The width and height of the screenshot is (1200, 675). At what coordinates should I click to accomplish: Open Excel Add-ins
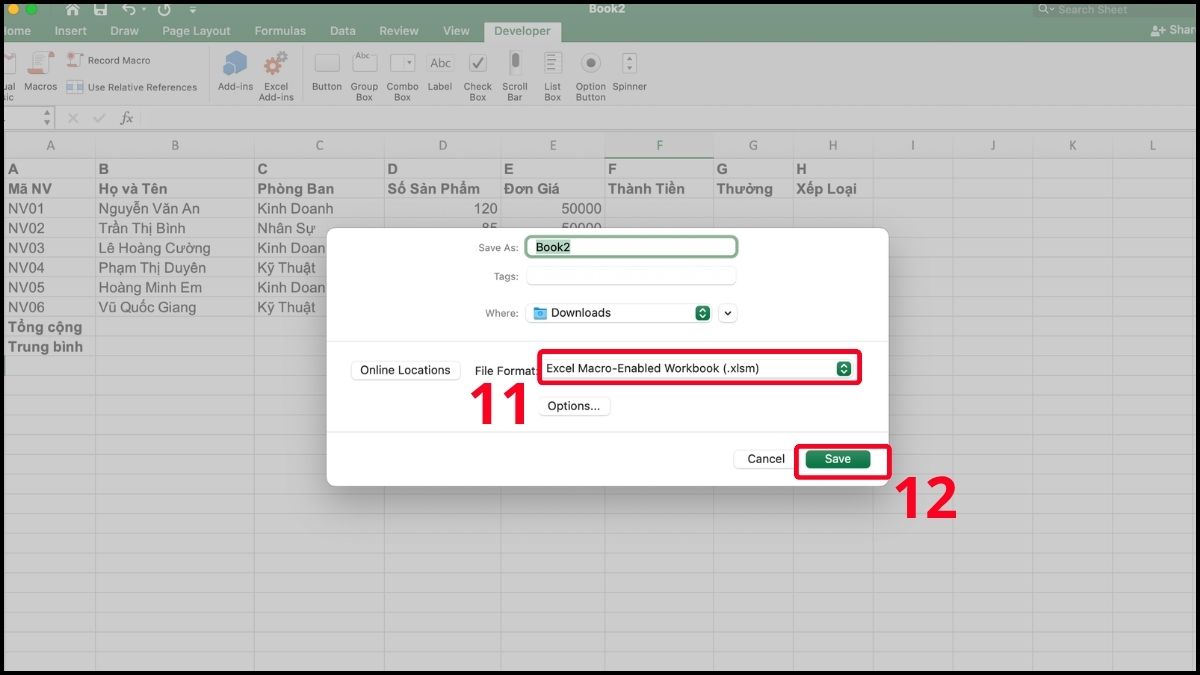point(276,77)
